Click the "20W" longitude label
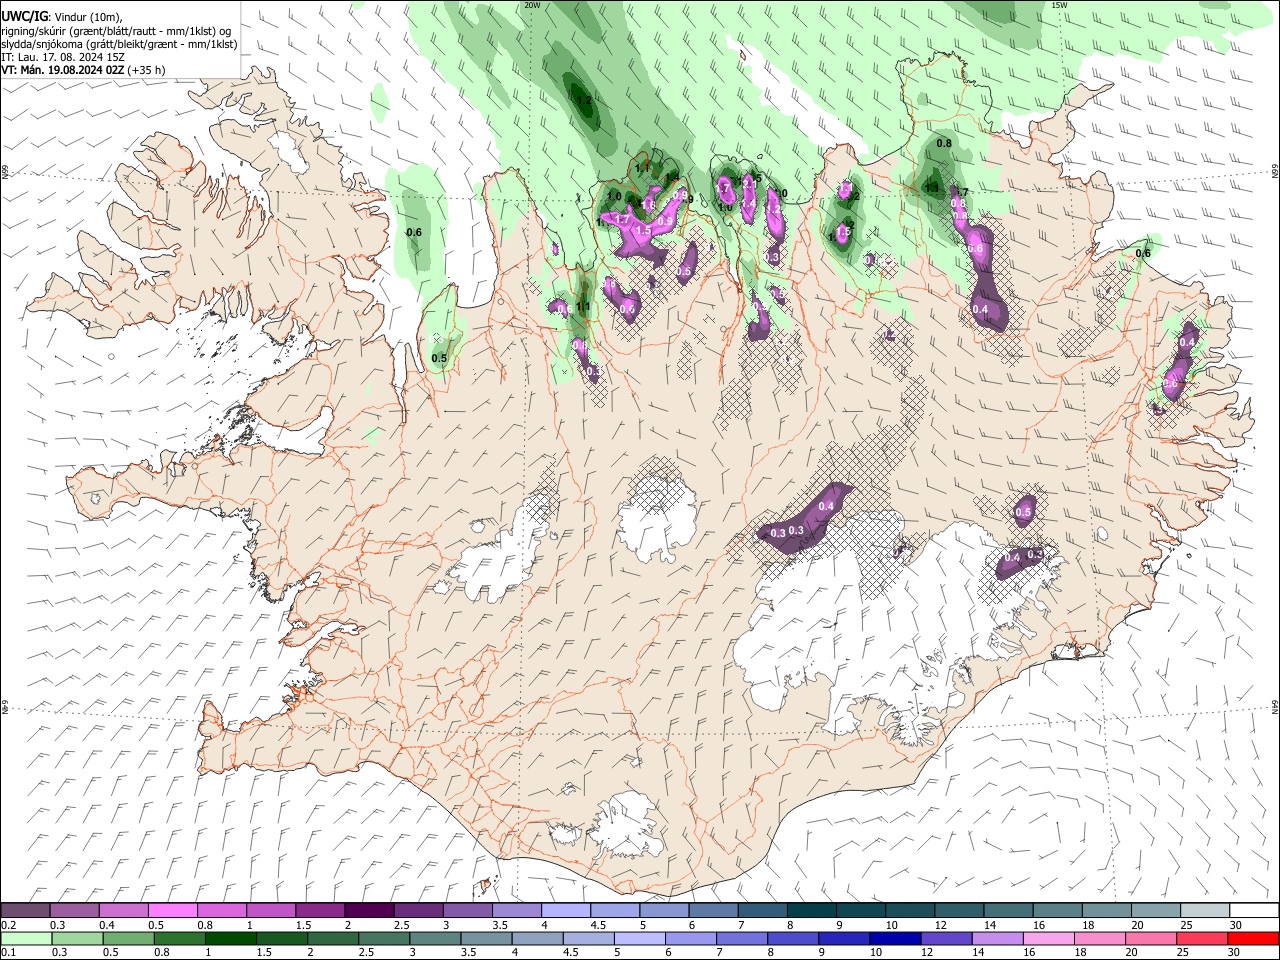The height and width of the screenshot is (960, 1280). coord(532,5)
